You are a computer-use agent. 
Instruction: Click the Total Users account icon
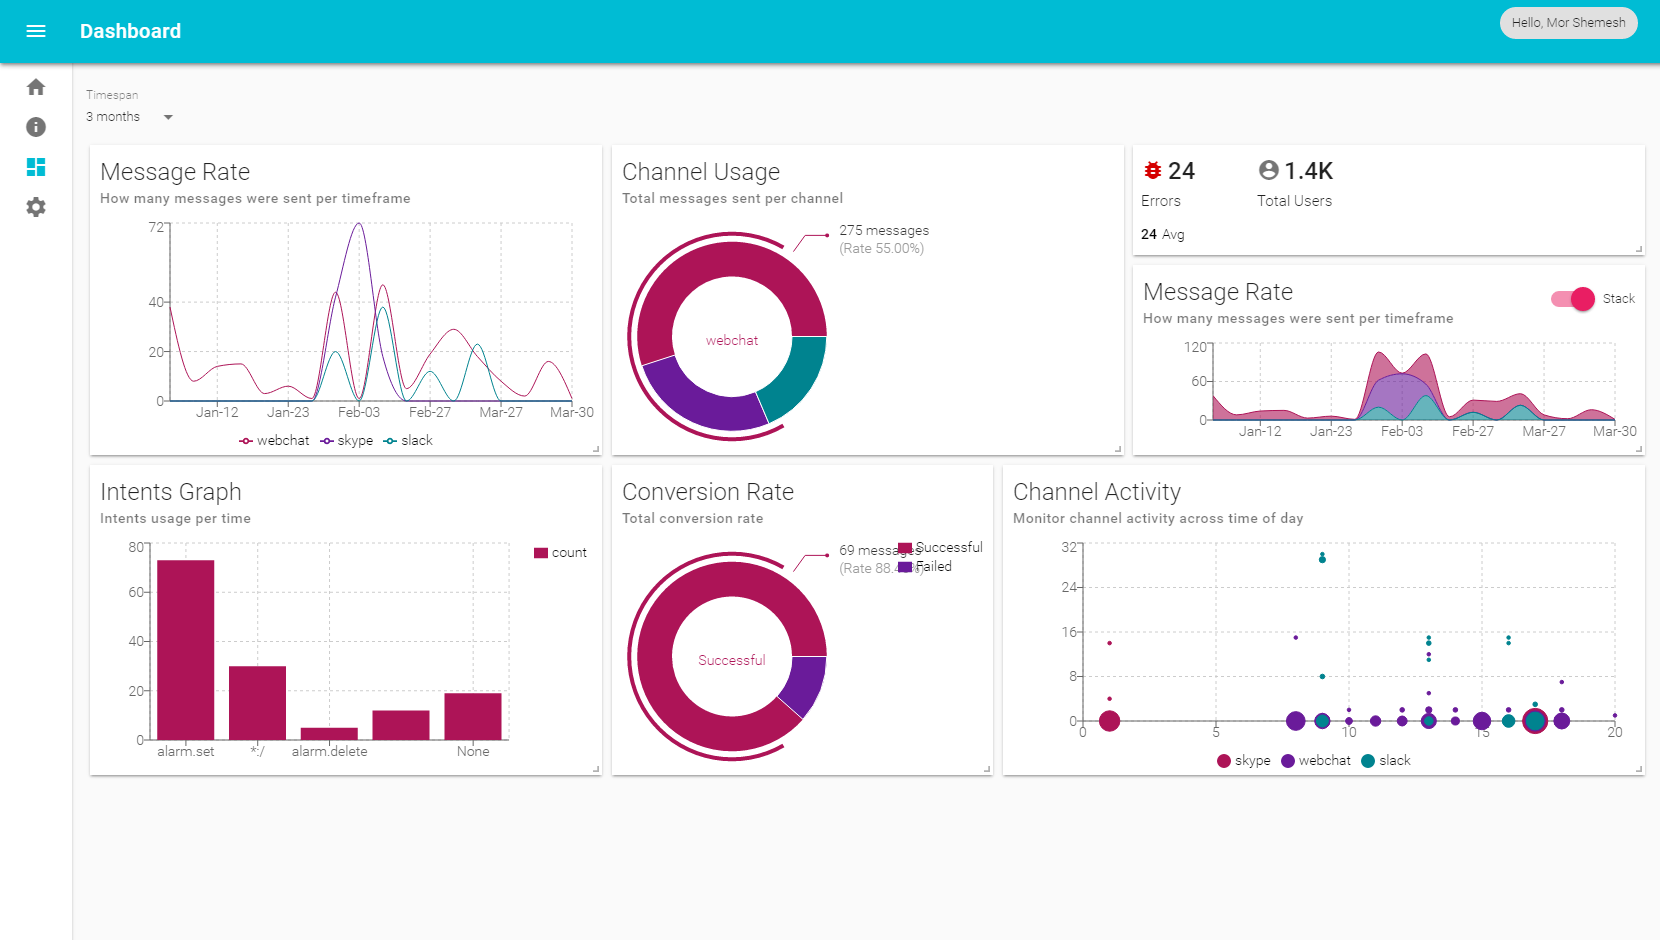[1269, 170]
